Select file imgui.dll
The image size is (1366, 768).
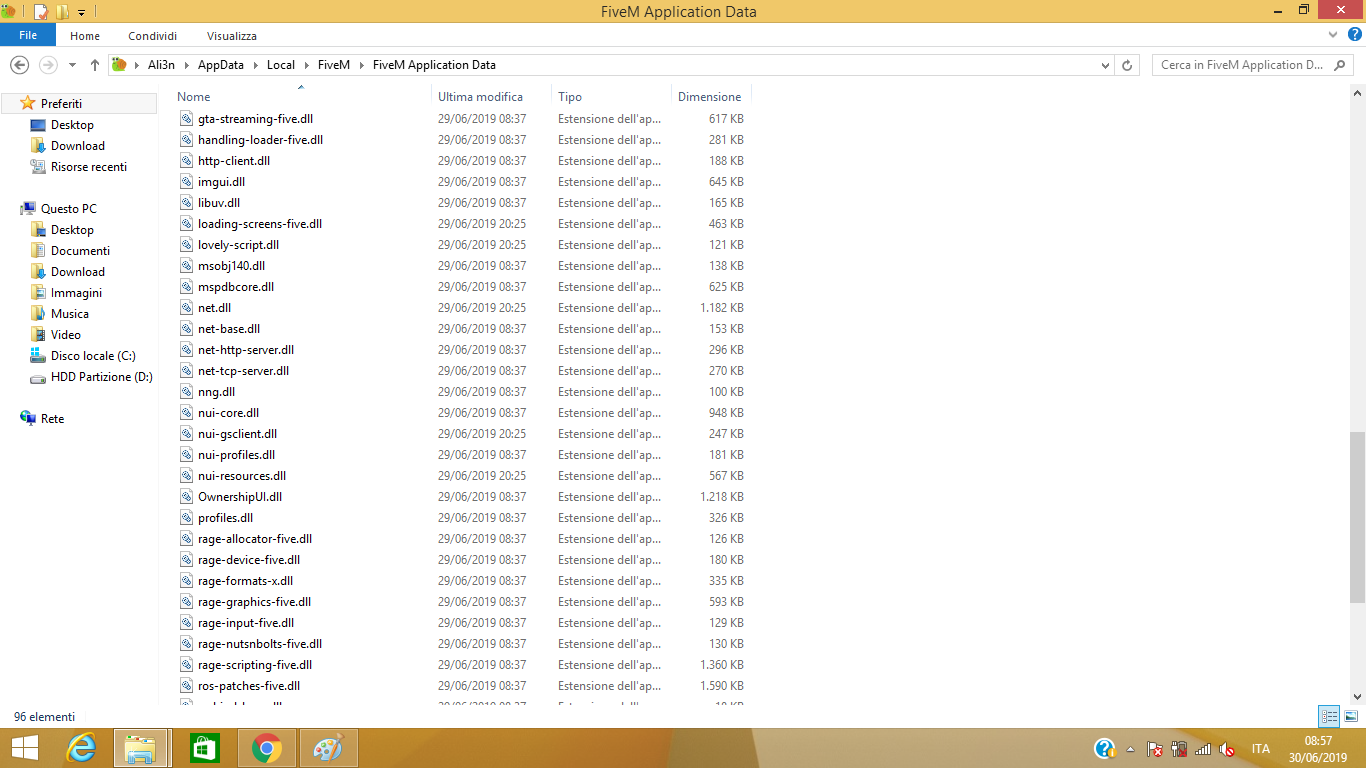point(221,182)
